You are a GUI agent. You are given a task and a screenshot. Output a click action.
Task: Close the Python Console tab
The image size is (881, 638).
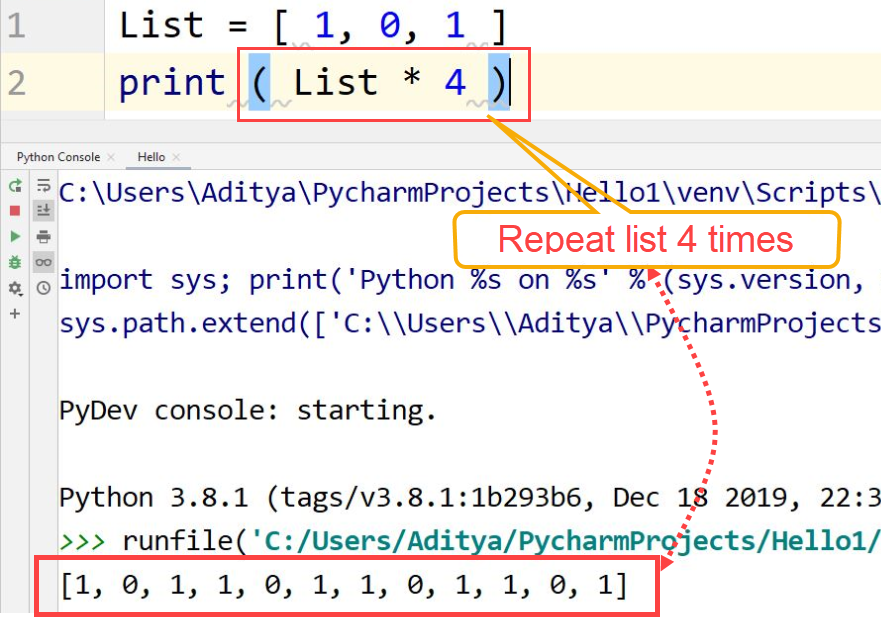pos(111,157)
